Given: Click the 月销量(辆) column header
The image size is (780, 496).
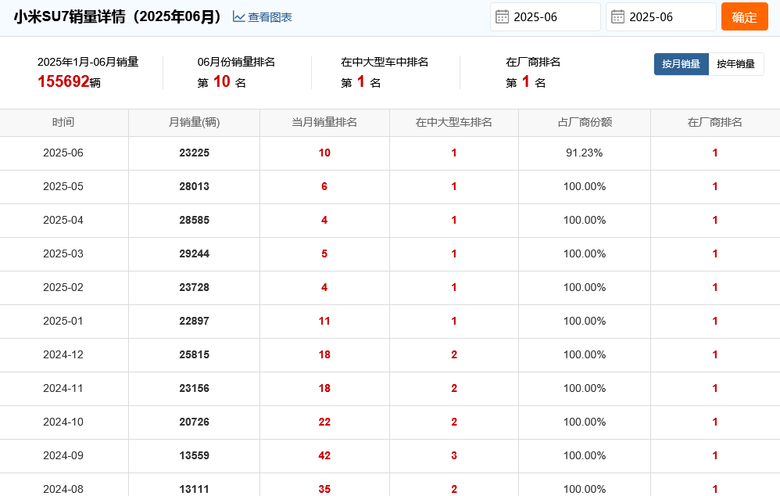Looking at the screenshot, I should 194,122.
